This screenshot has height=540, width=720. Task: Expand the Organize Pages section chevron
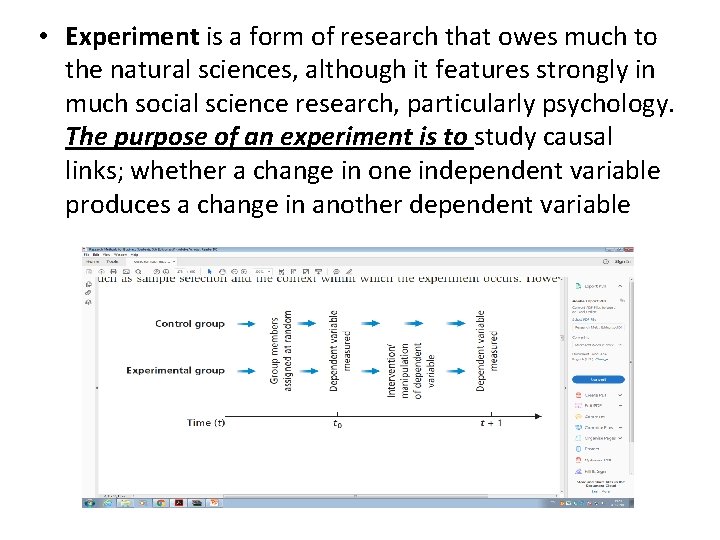click(x=620, y=438)
